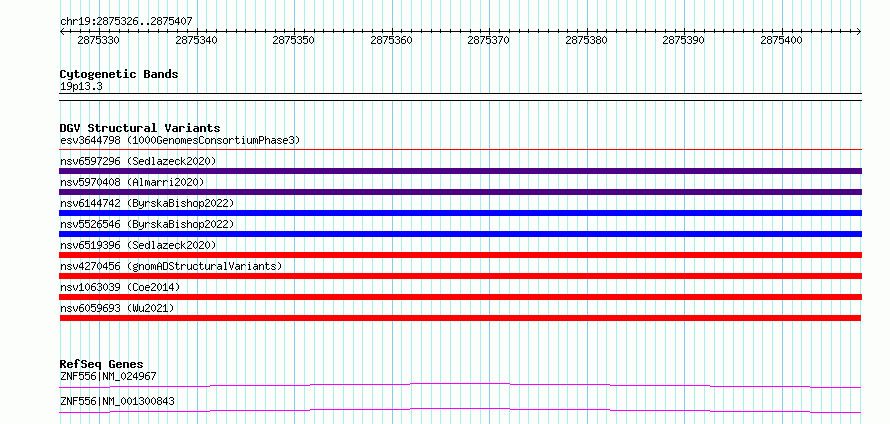Click ruler coordinate label 2875380

pos(586,40)
